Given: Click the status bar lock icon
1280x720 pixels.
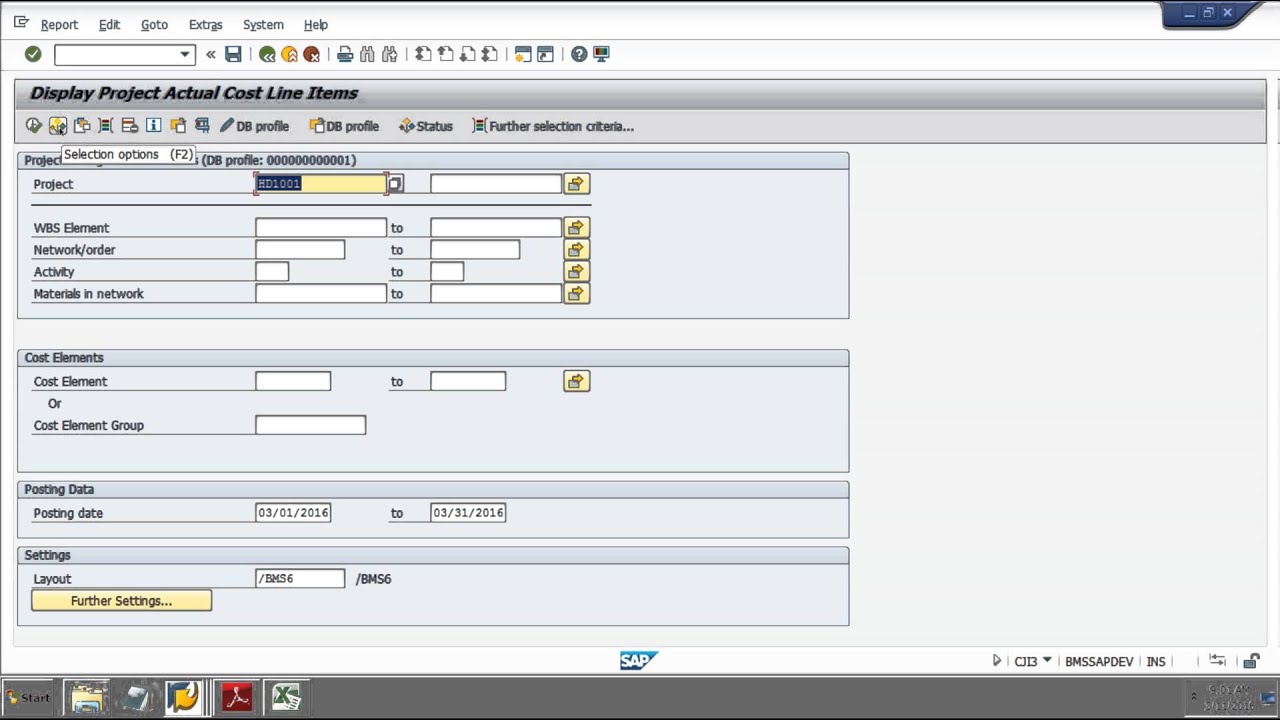Looking at the screenshot, I should point(1251,661).
